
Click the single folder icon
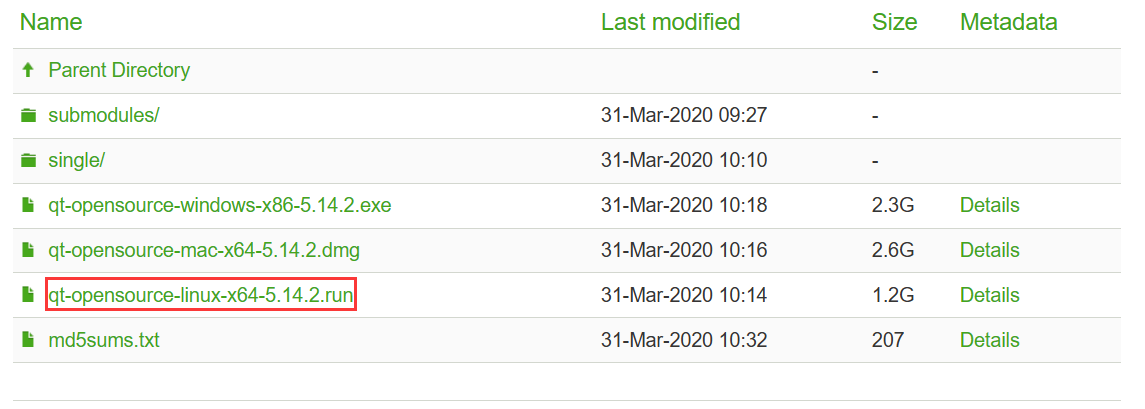(x=28, y=161)
